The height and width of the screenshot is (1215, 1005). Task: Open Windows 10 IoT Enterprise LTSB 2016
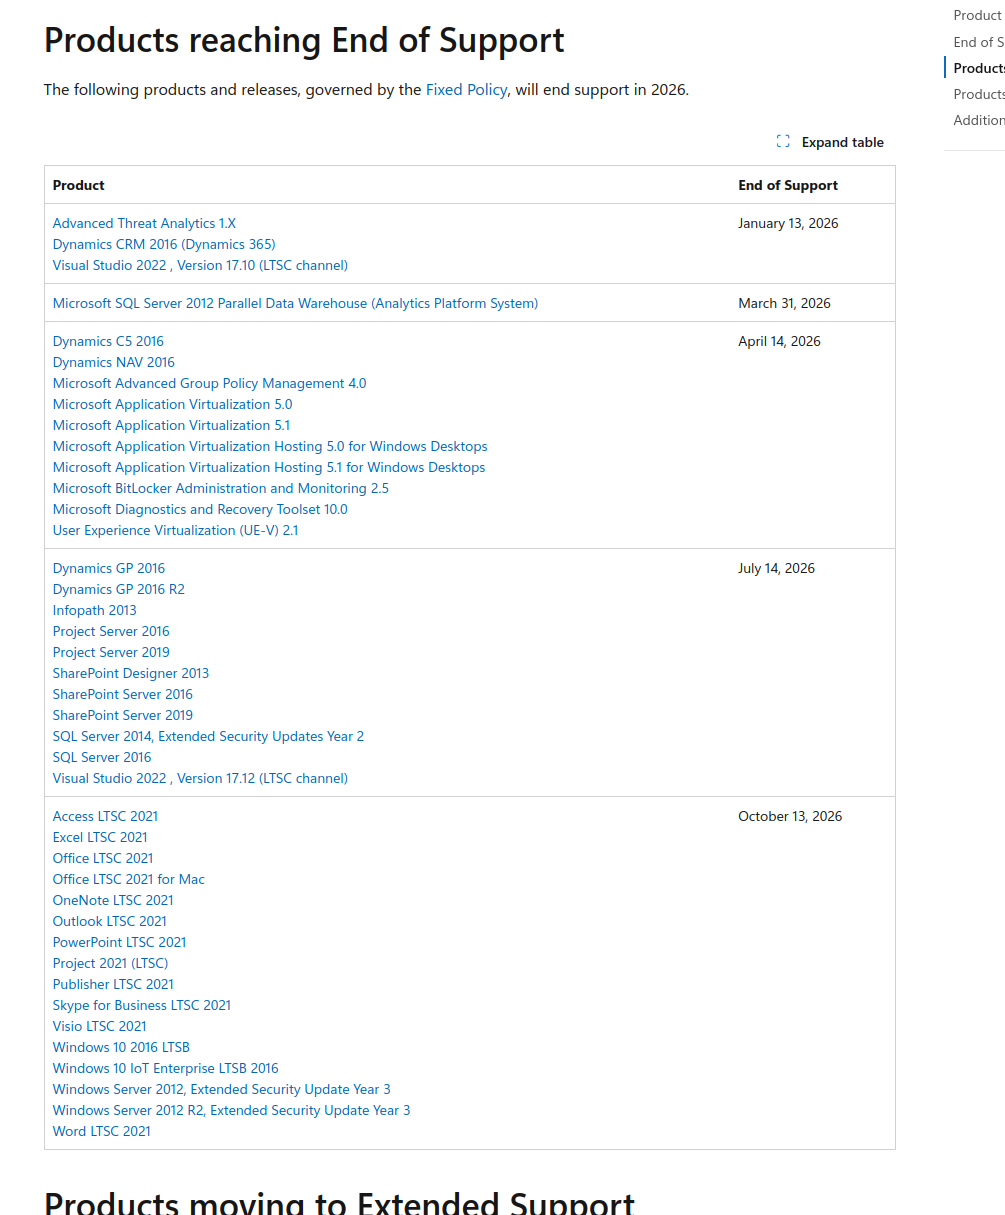(x=165, y=1069)
